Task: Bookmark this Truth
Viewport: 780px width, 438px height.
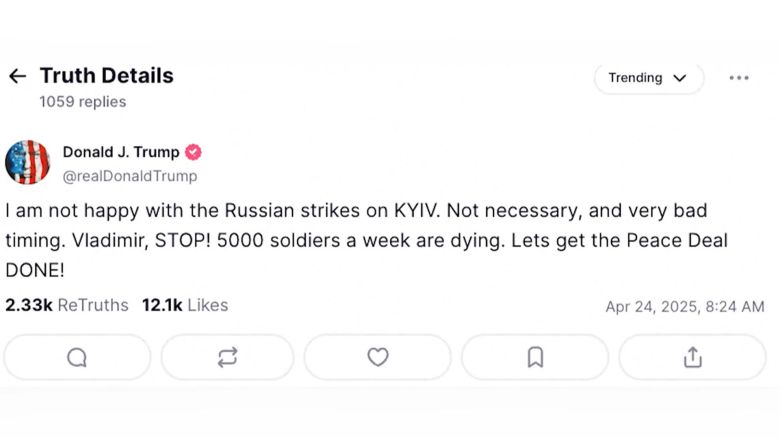Action: coord(535,357)
